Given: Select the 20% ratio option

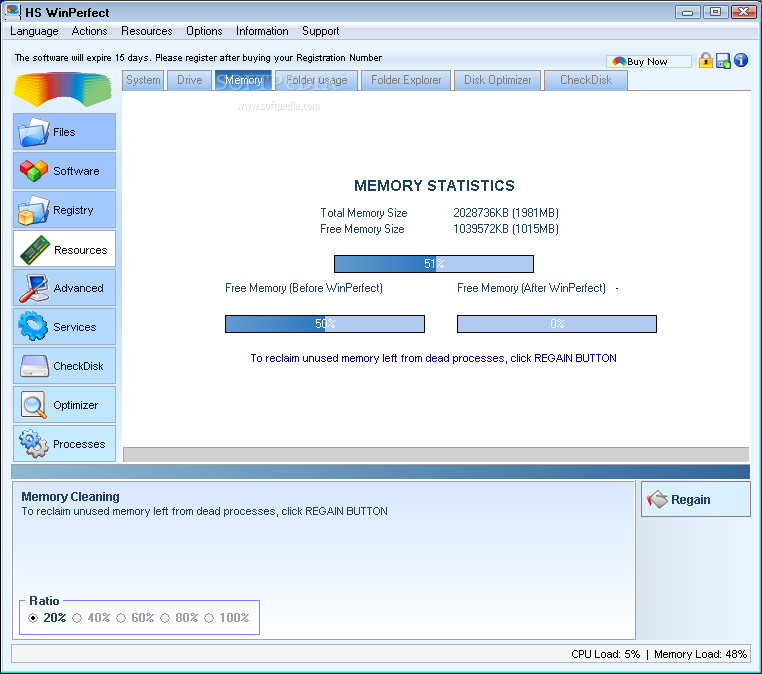Looking at the screenshot, I should (33, 618).
